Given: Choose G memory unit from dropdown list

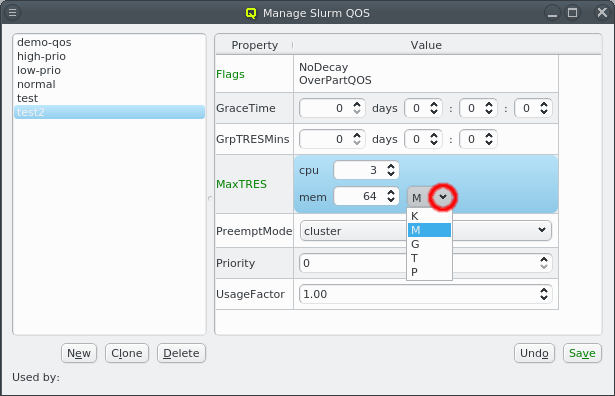Looking at the screenshot, I should 429,244.
